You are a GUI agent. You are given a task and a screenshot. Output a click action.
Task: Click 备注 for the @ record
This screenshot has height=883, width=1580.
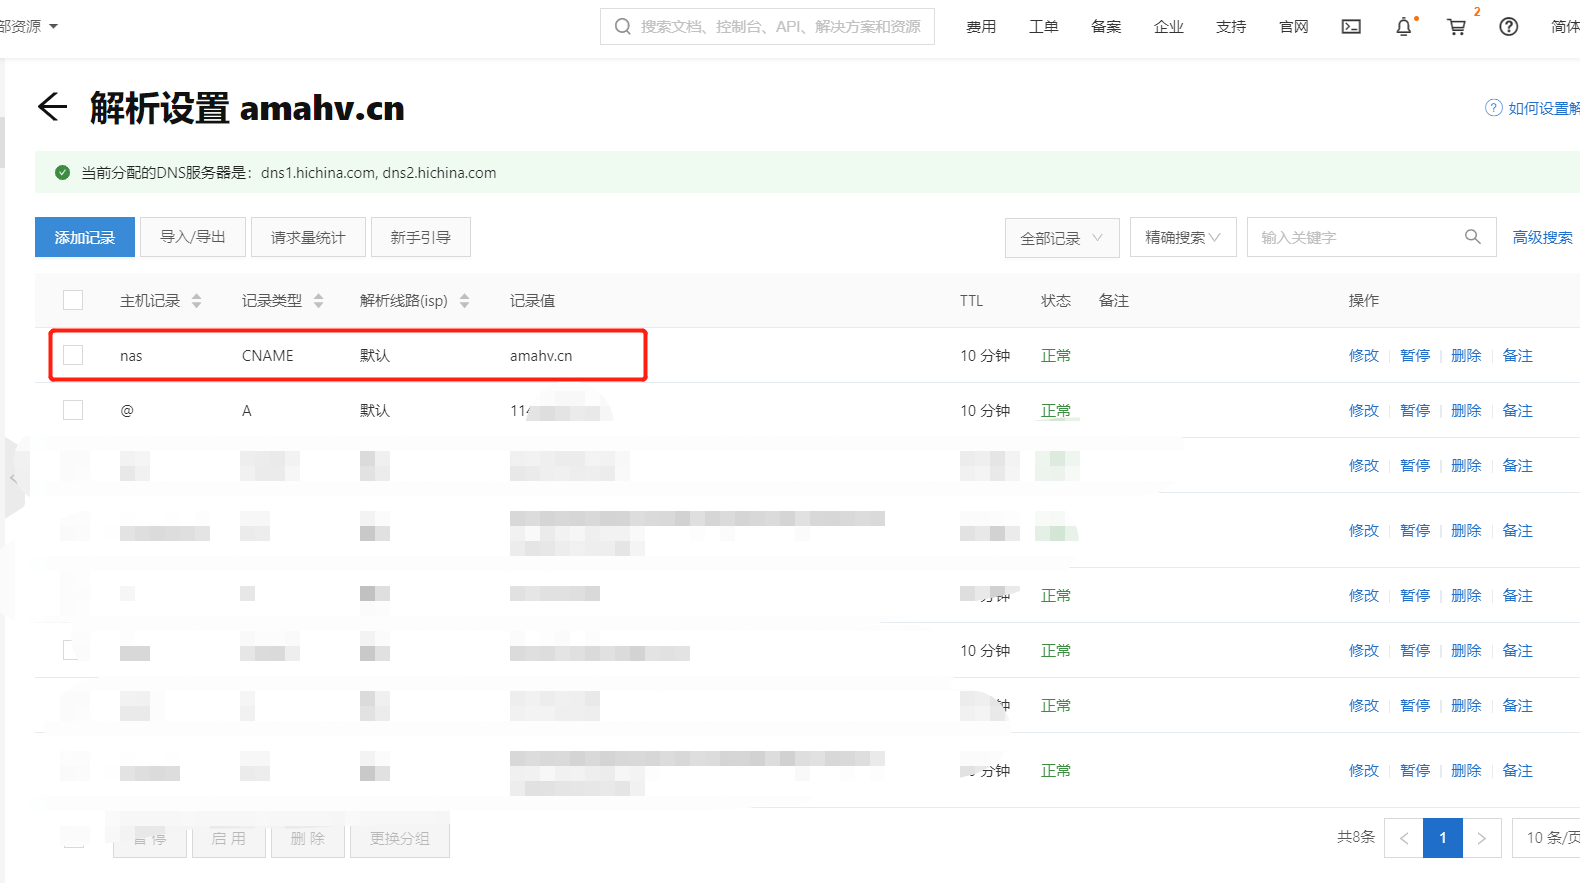pos(1517,410)
